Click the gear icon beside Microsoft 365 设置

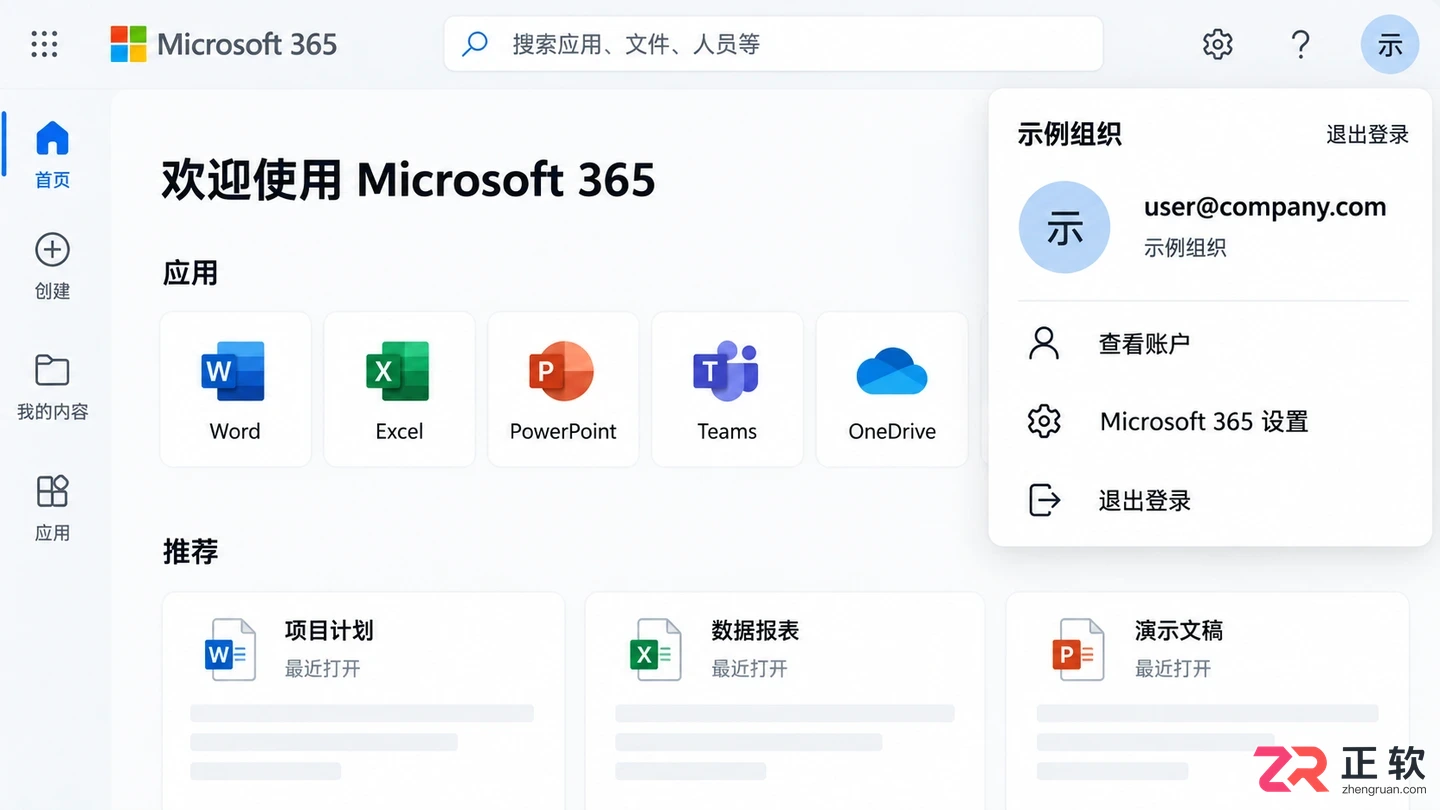click(1044, 421)
